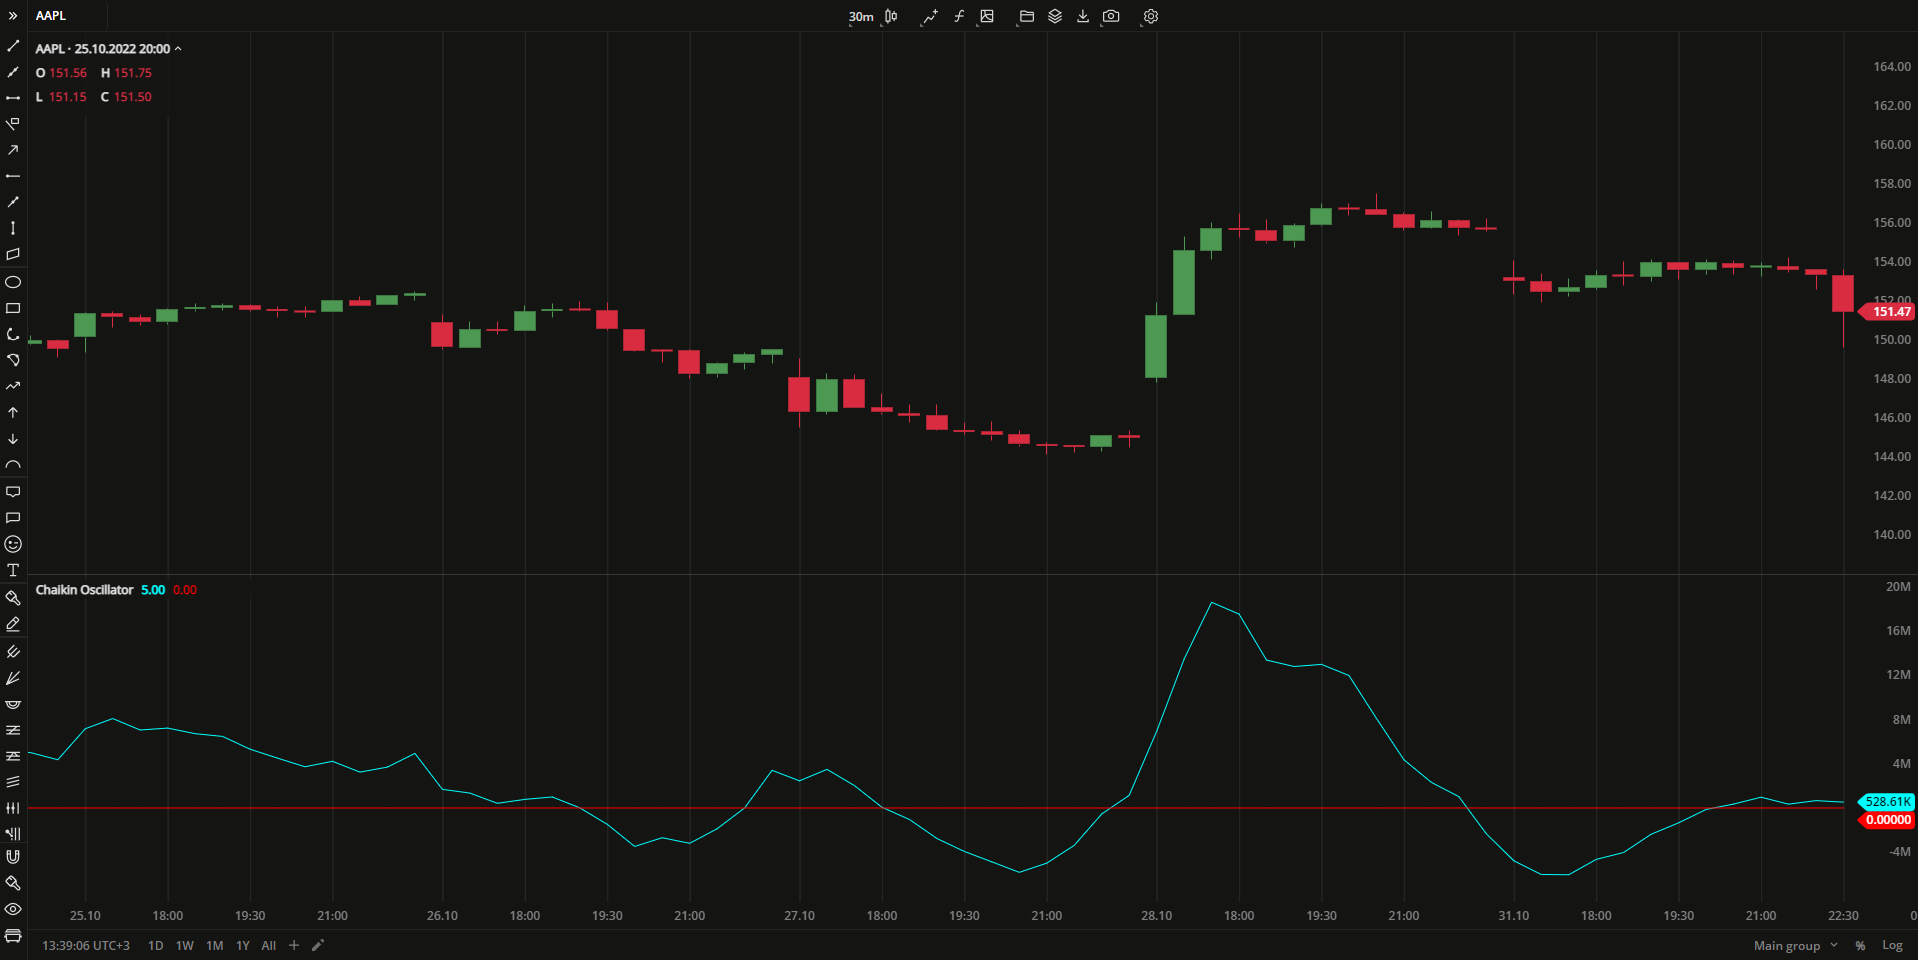Open the layers objects panel
Viewport: 1918px width, 960px height.
1055,16
